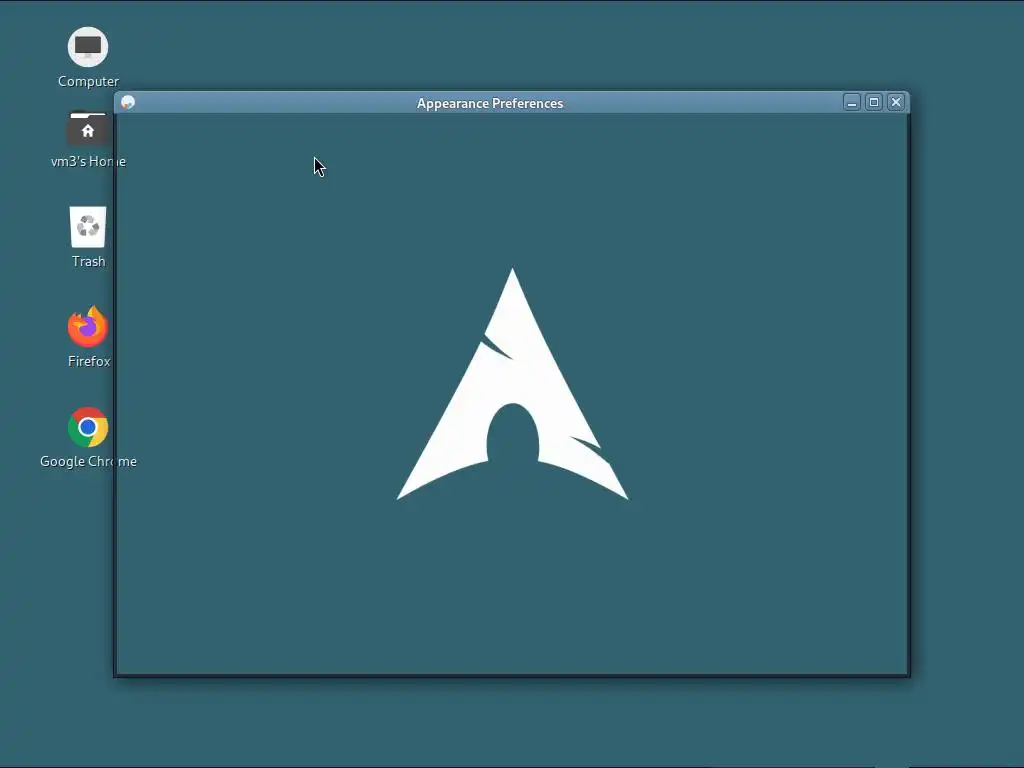Select the 'Trash' icon label
Viewport: 1024px width, 768px height.
(88, 261)
